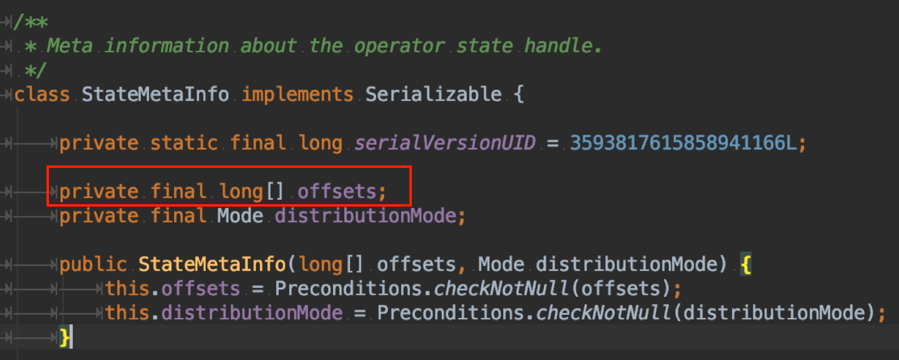This screenshot has width=899, height=360.
Task: Click the implements keyword
Action: click(x=298, y=94)
